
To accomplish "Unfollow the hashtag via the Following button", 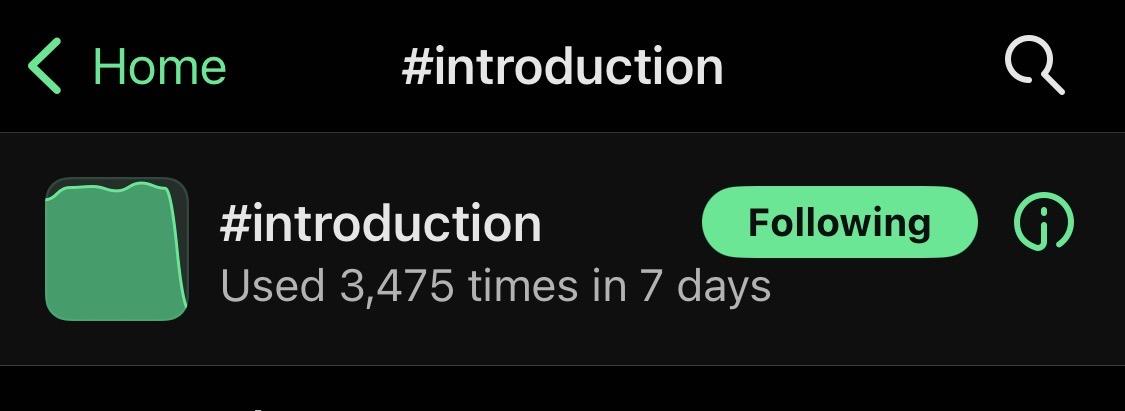I will click(x=839, y=222).
